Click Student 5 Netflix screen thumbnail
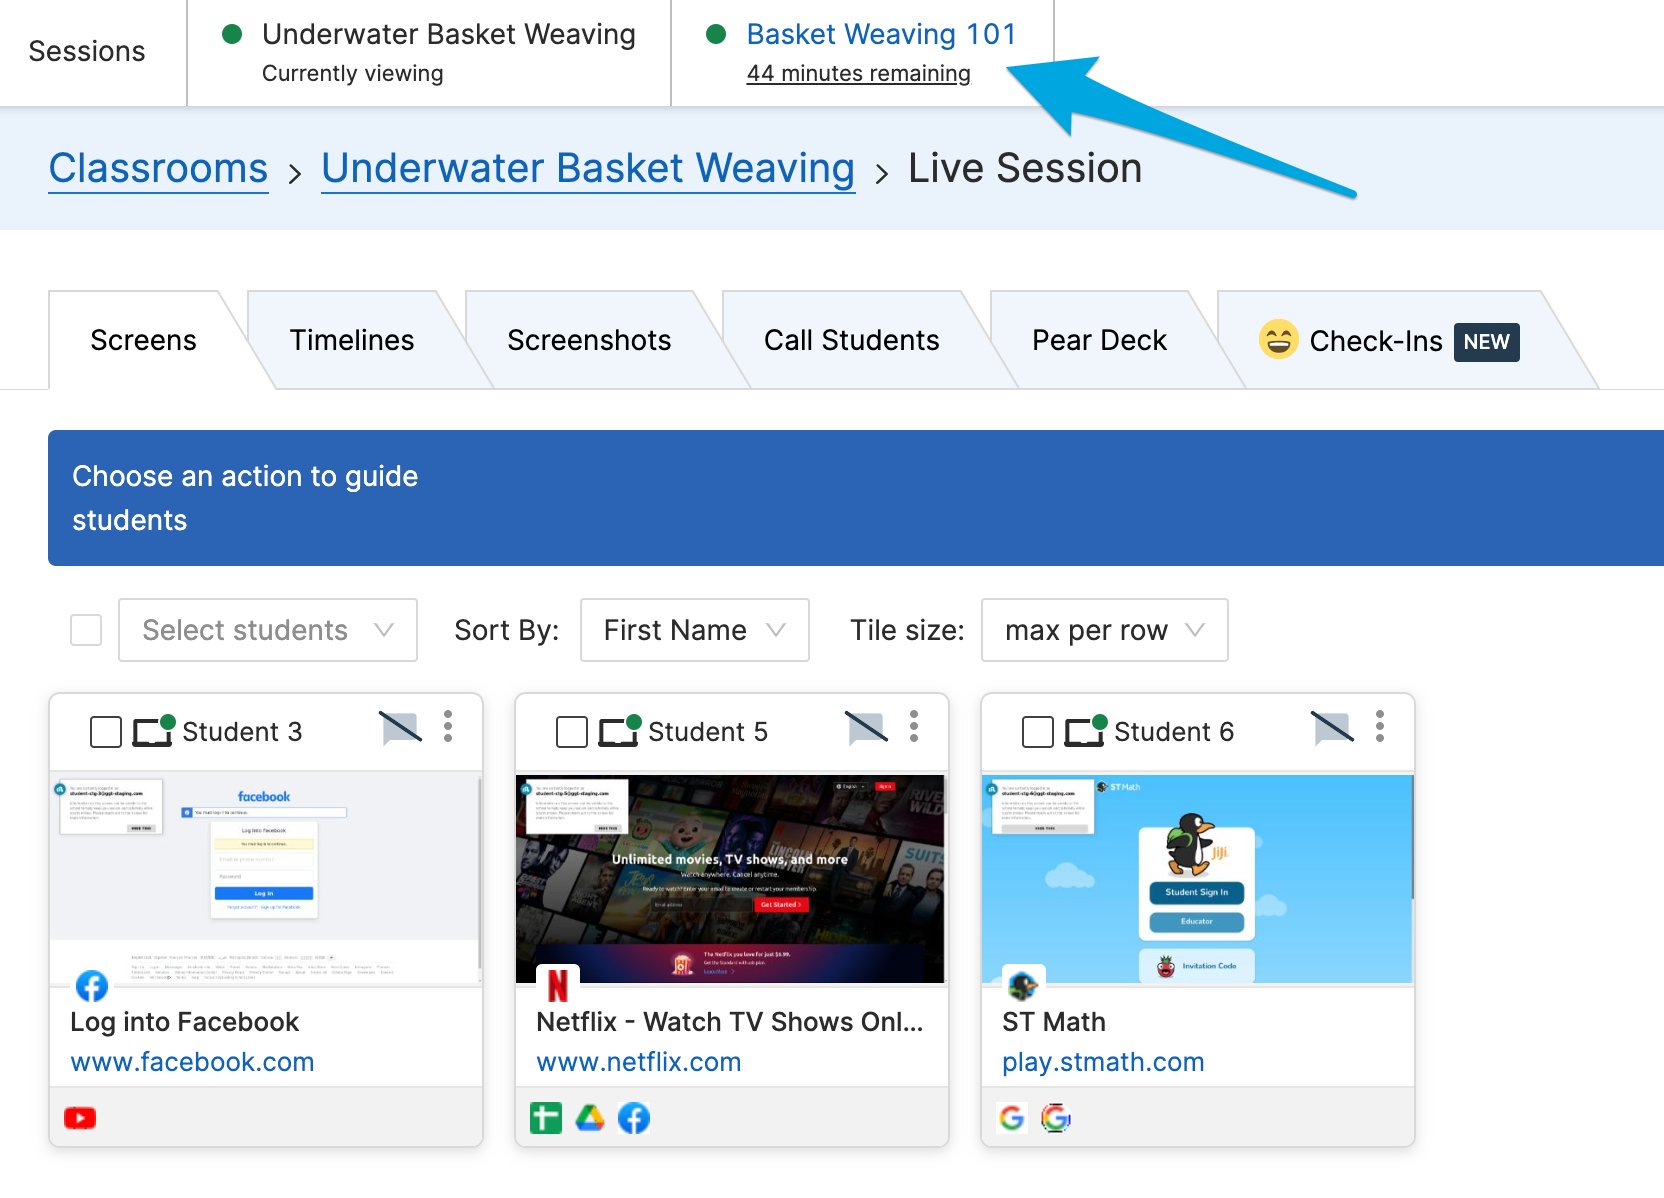The width and height of the screenshot is (1664, 1198). point(731,879)
